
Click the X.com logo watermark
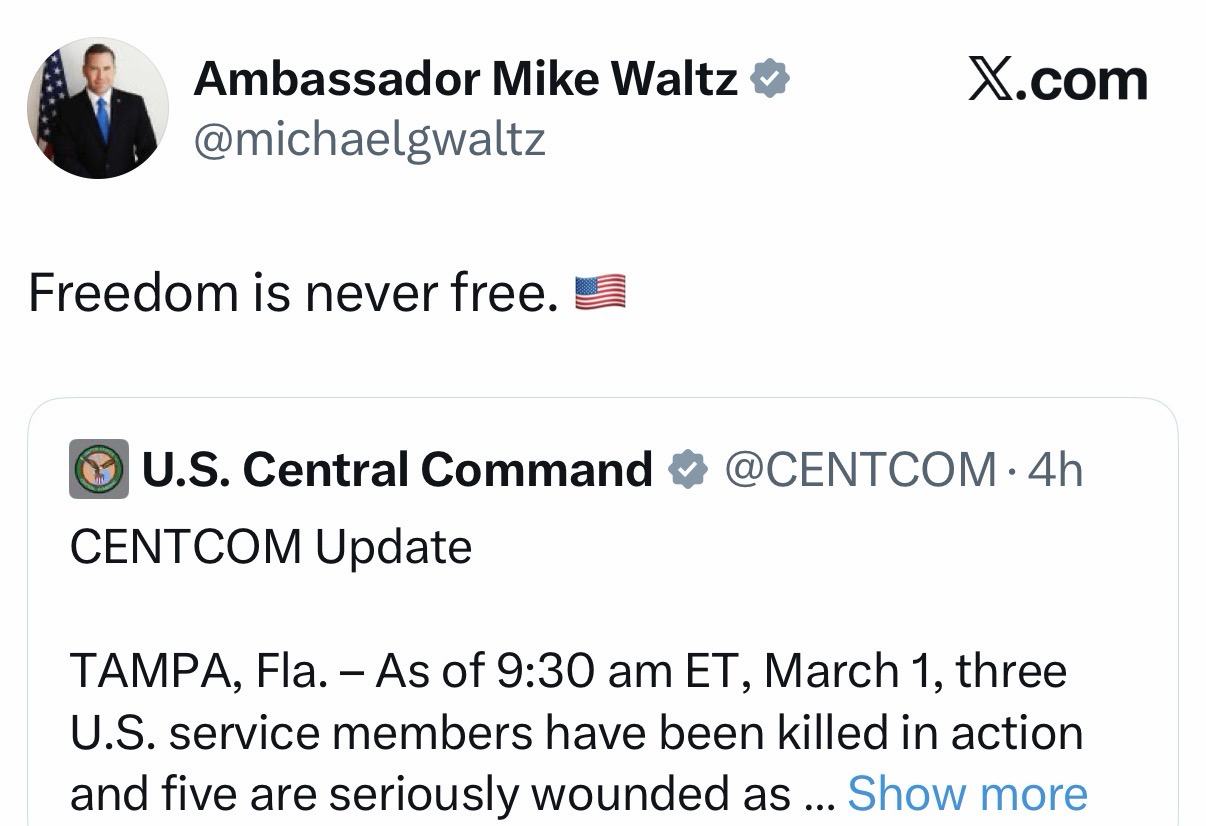click(1057, 80)
